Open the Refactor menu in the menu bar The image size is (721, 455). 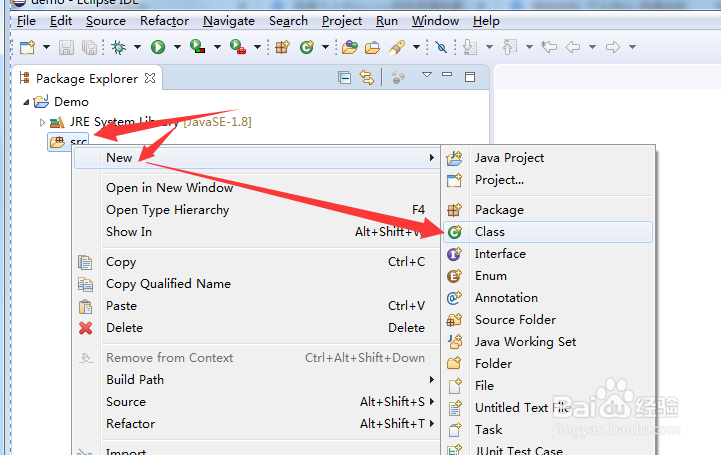pyautogui.click(x=164, y=21)
